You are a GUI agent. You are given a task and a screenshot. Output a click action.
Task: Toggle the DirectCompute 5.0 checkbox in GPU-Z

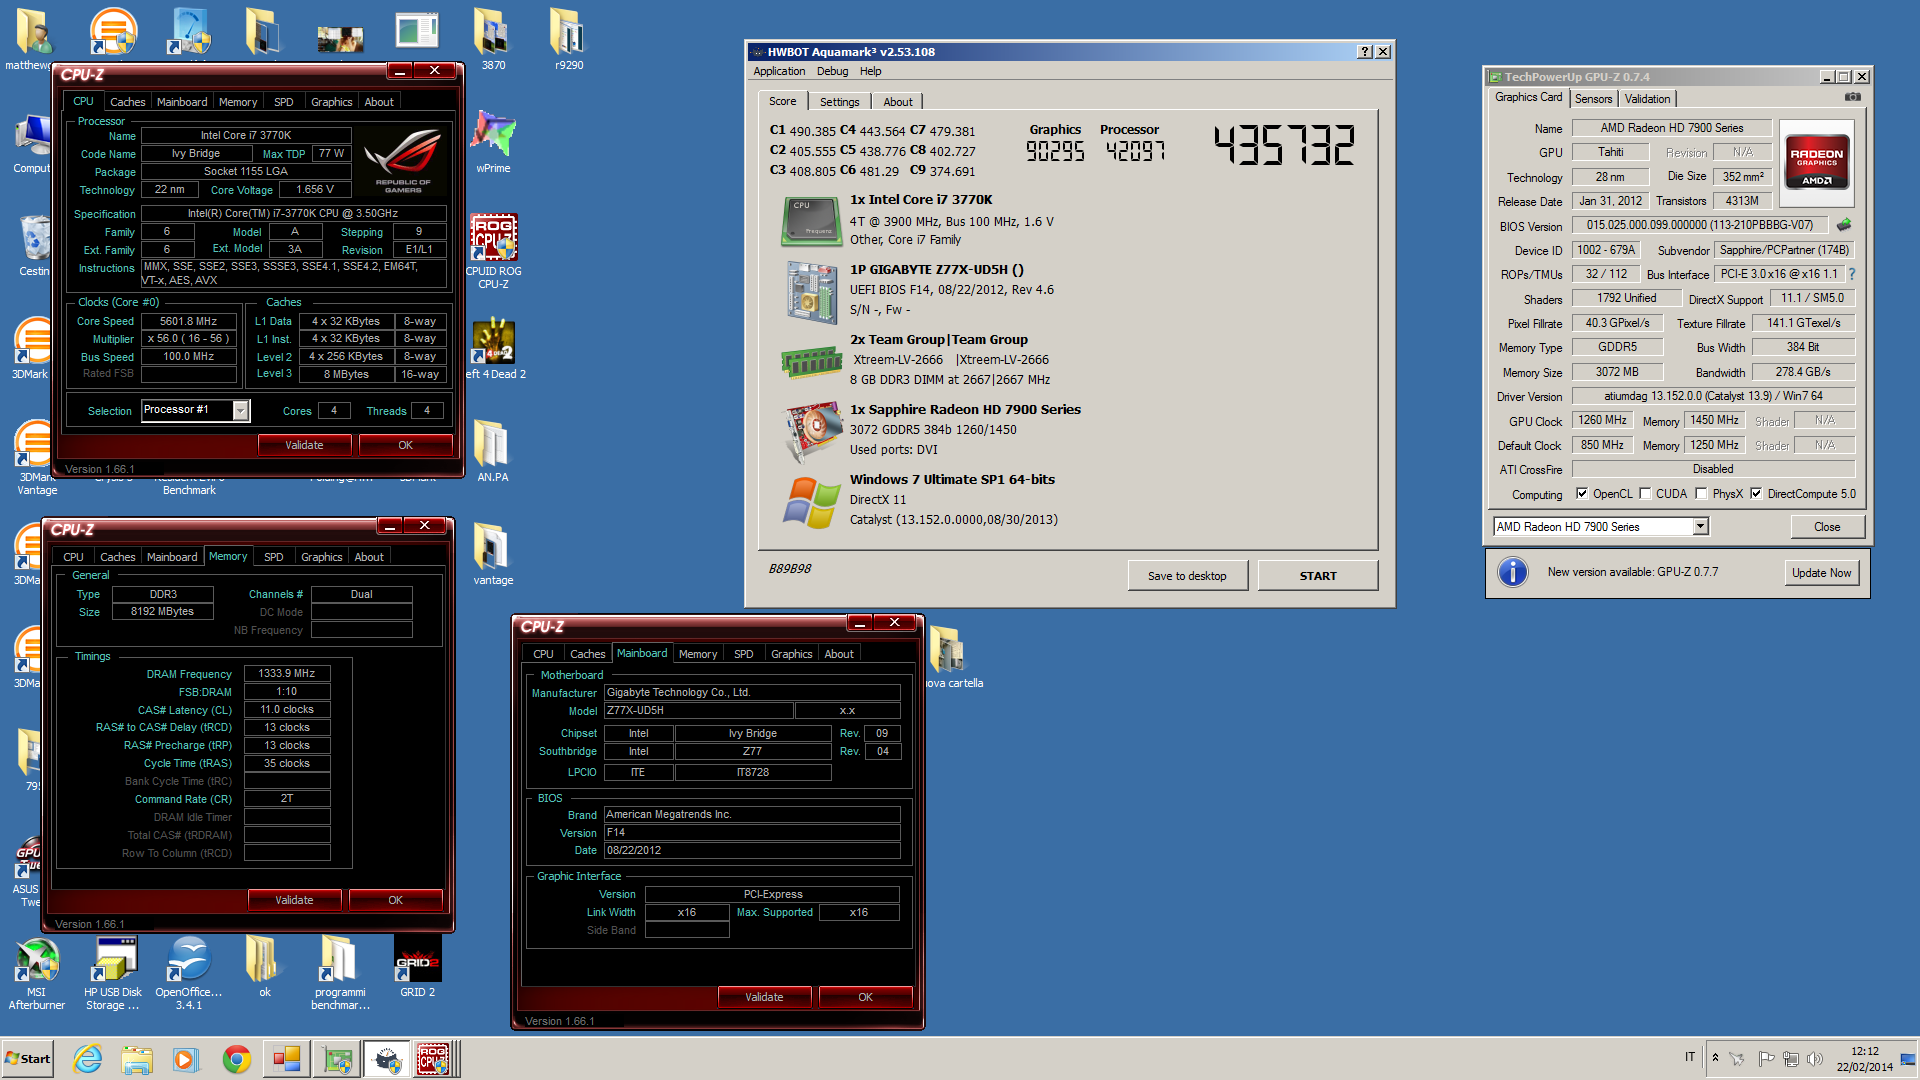coord(1756,494)
